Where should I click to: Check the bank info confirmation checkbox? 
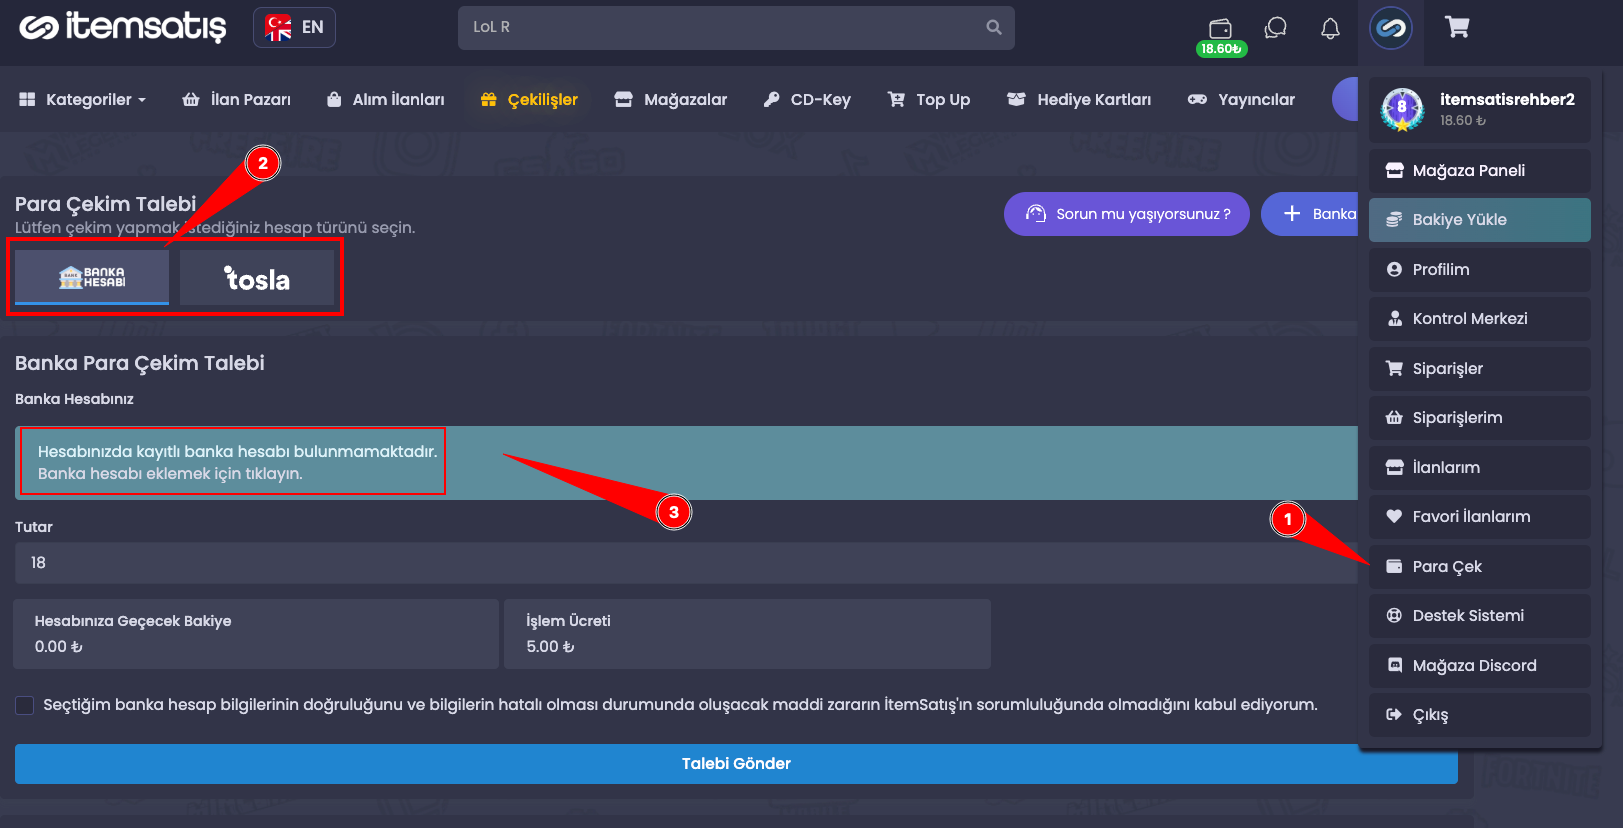25,705
